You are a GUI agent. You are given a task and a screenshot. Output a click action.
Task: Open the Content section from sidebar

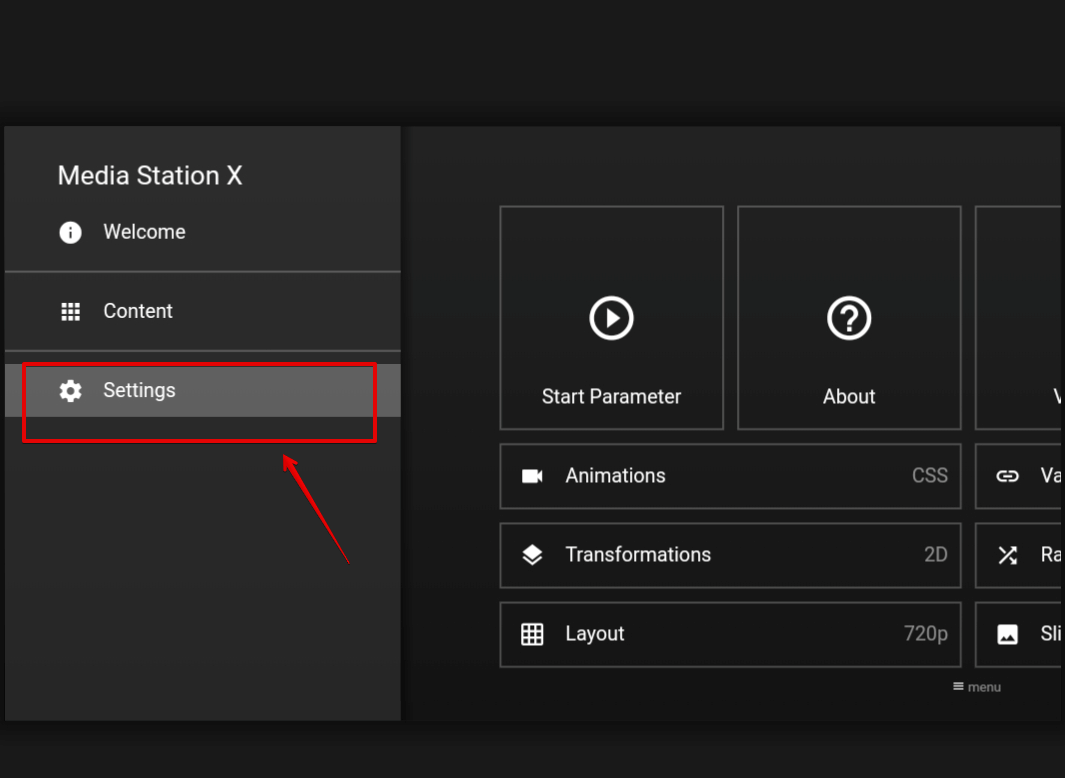[137, 311]
